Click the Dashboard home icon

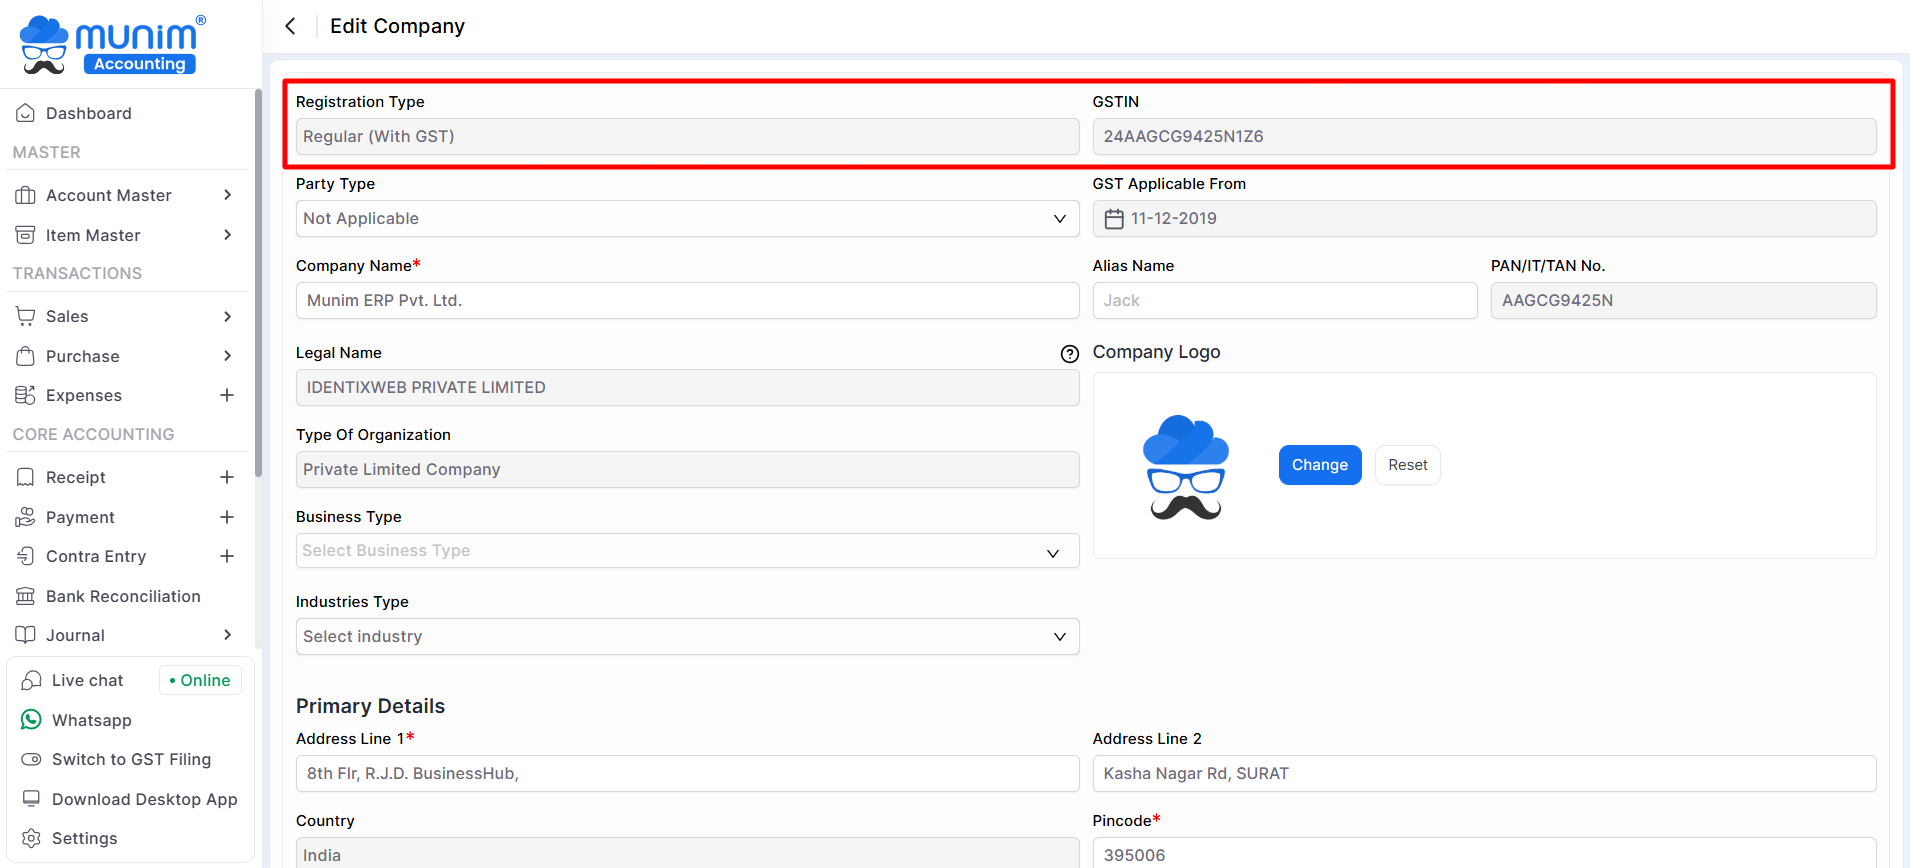[x=26, y=113]
